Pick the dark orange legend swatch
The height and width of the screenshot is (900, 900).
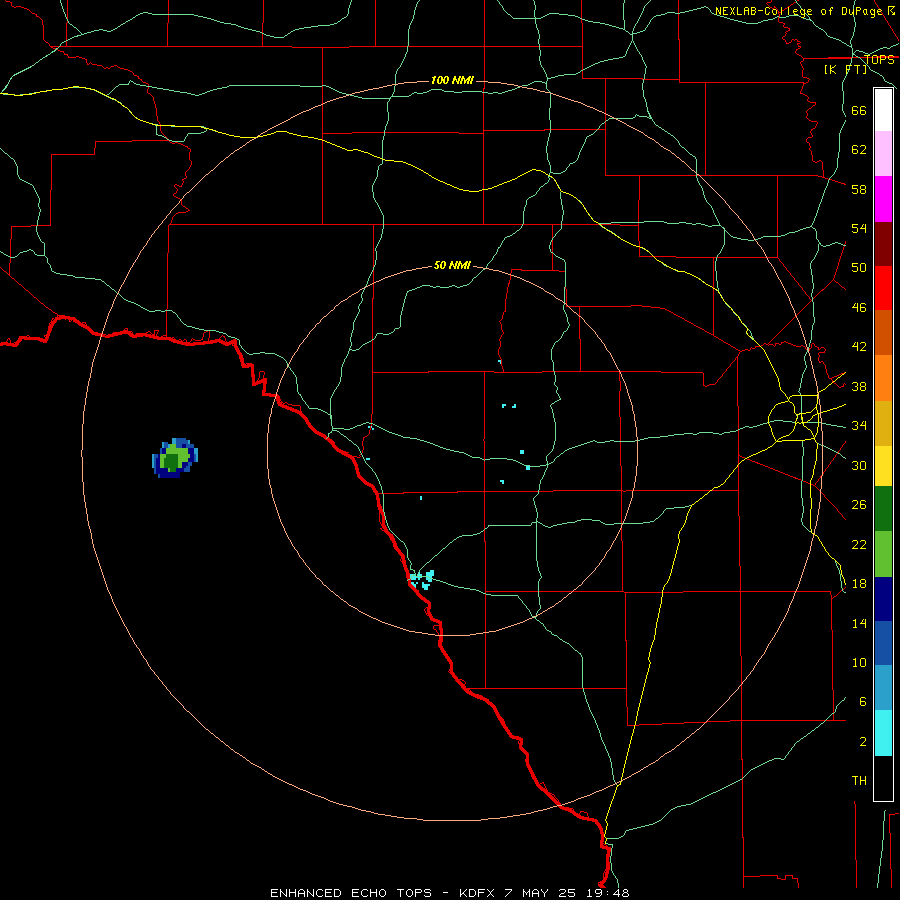[x=883, y=333]
